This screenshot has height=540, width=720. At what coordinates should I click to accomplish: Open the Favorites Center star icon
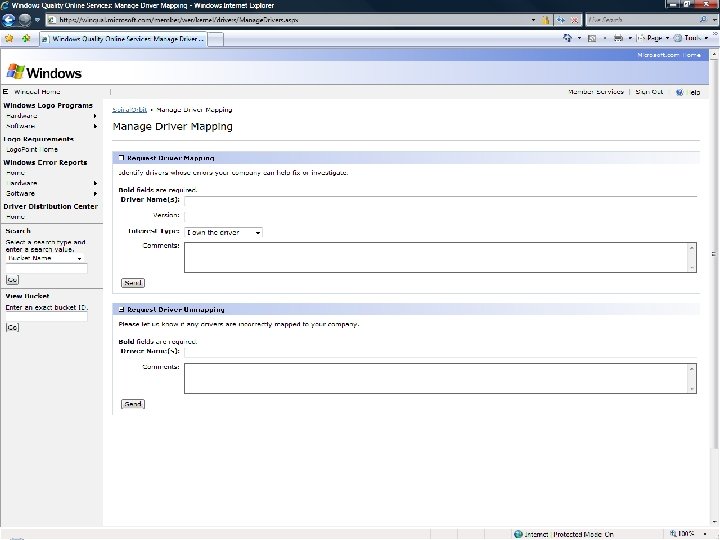coord(9,39)
